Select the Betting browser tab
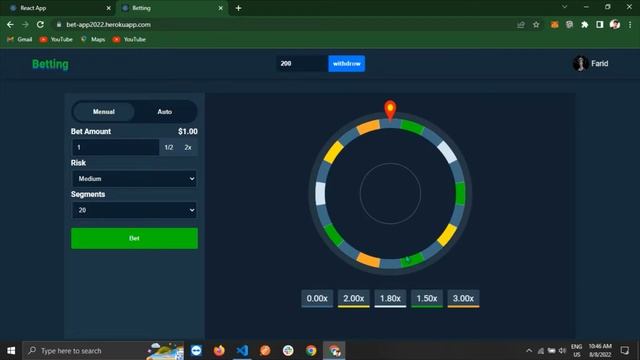The image size is (640, 360). click(x=172, y=8)
